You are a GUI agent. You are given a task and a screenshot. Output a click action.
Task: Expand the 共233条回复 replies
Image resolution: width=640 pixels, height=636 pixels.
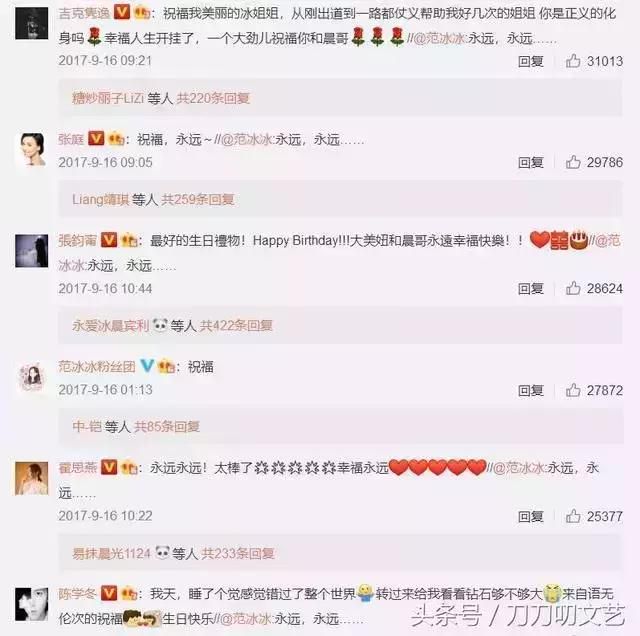pyautogui.click(x=238, y=554)
